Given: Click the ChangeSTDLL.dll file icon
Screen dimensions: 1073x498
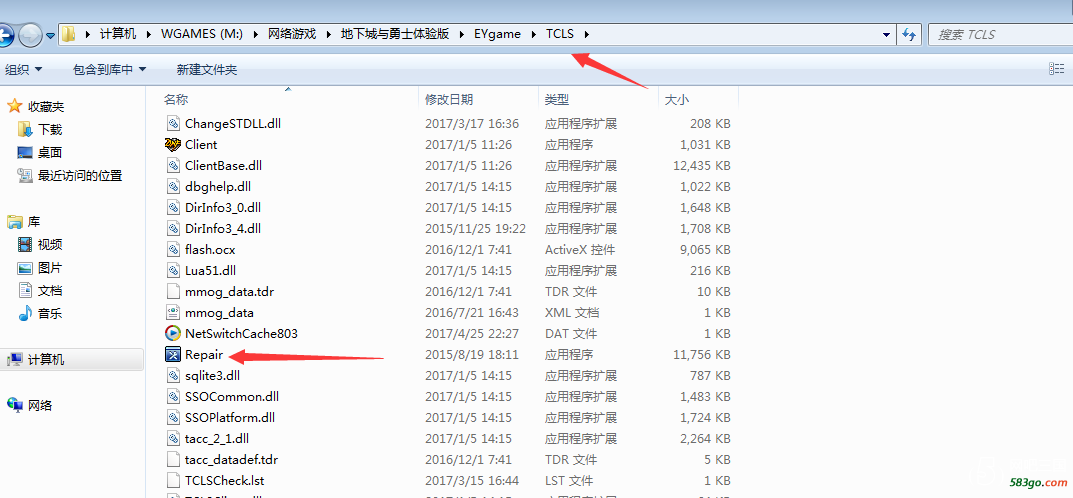Looking at the screenshot, I should coord(173,124).
